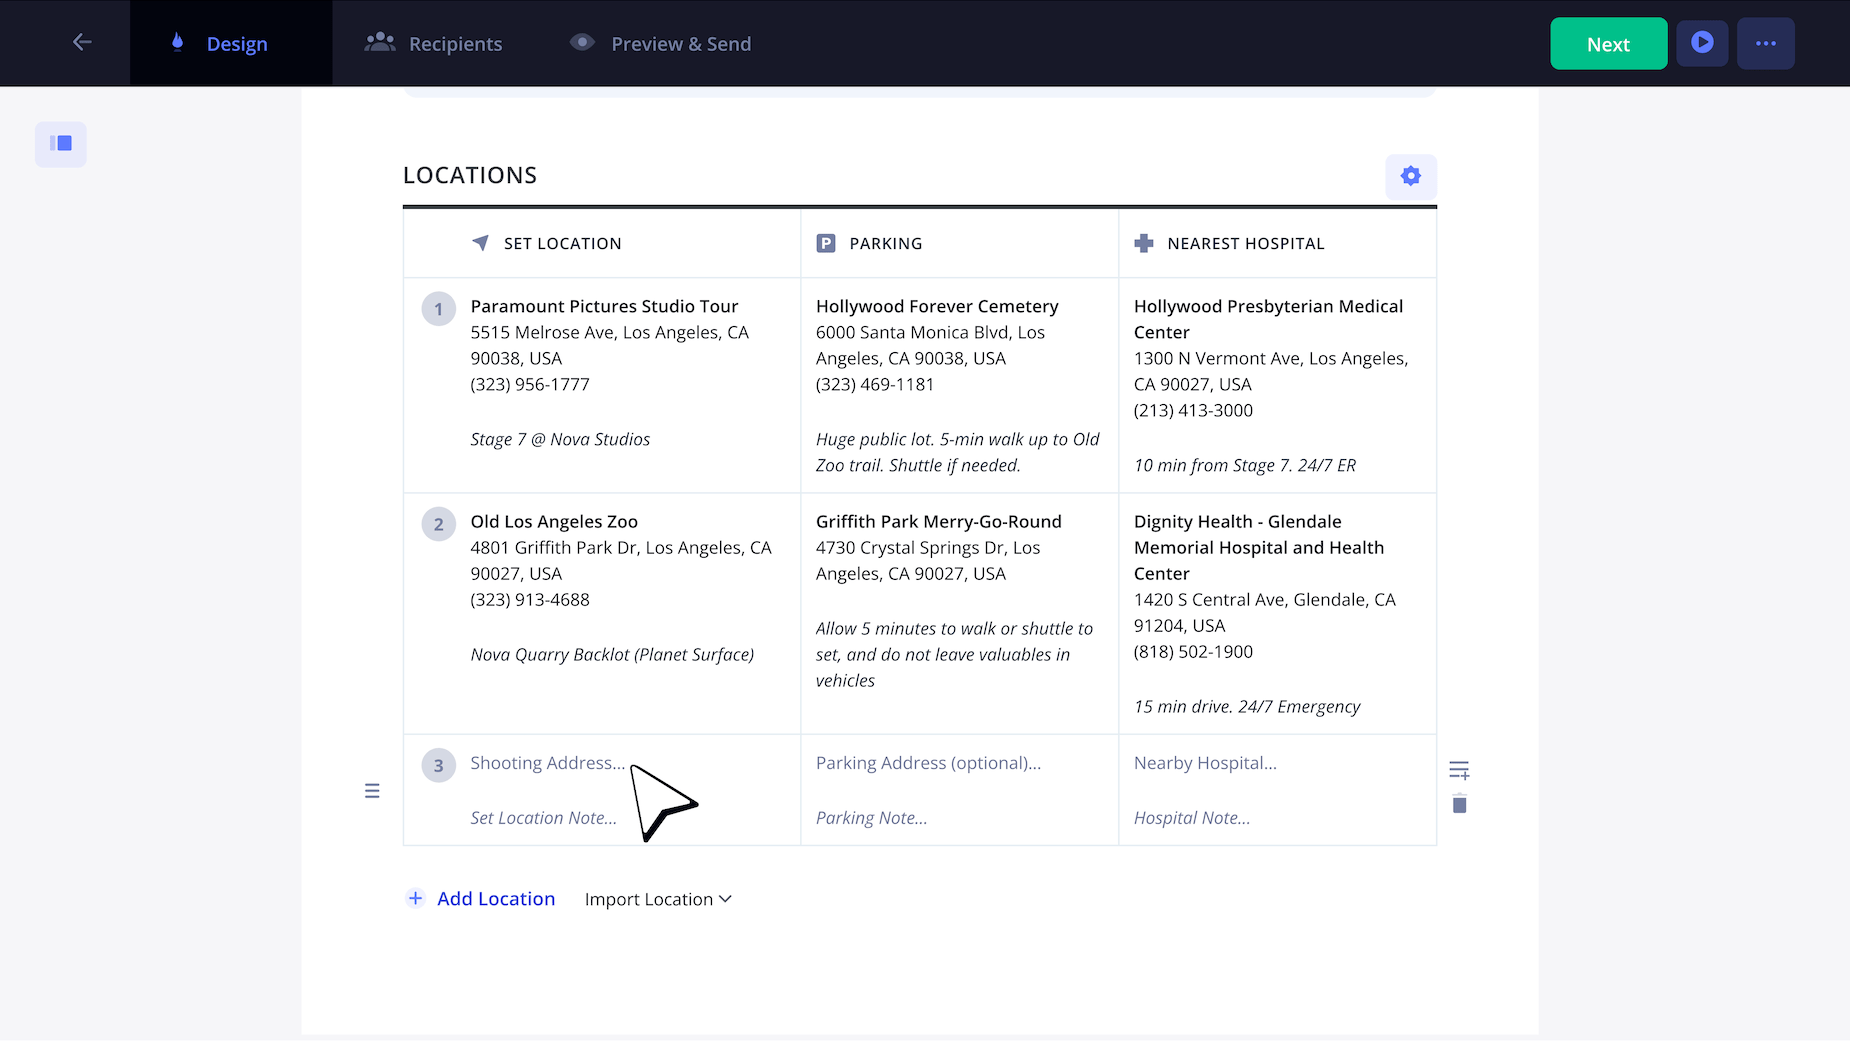The width and height of the screenshot is (1850, 1041).
Task: Click the Parking Address (optional) field
Action: click(928, 763)
